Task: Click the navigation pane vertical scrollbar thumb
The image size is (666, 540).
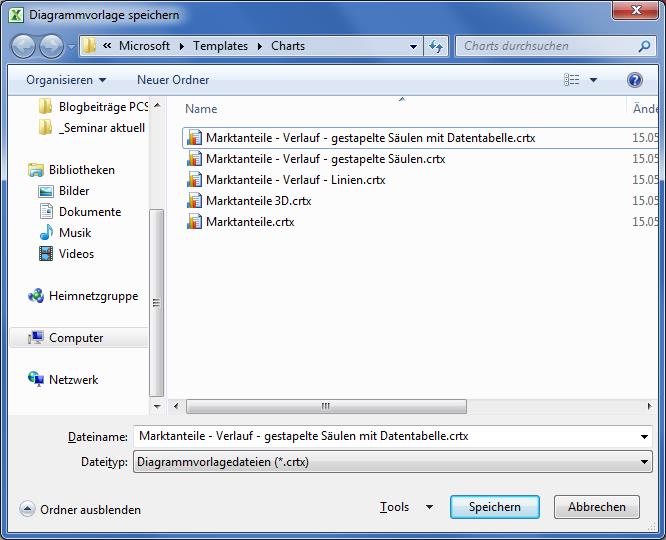Action: [x=157, y=303]
